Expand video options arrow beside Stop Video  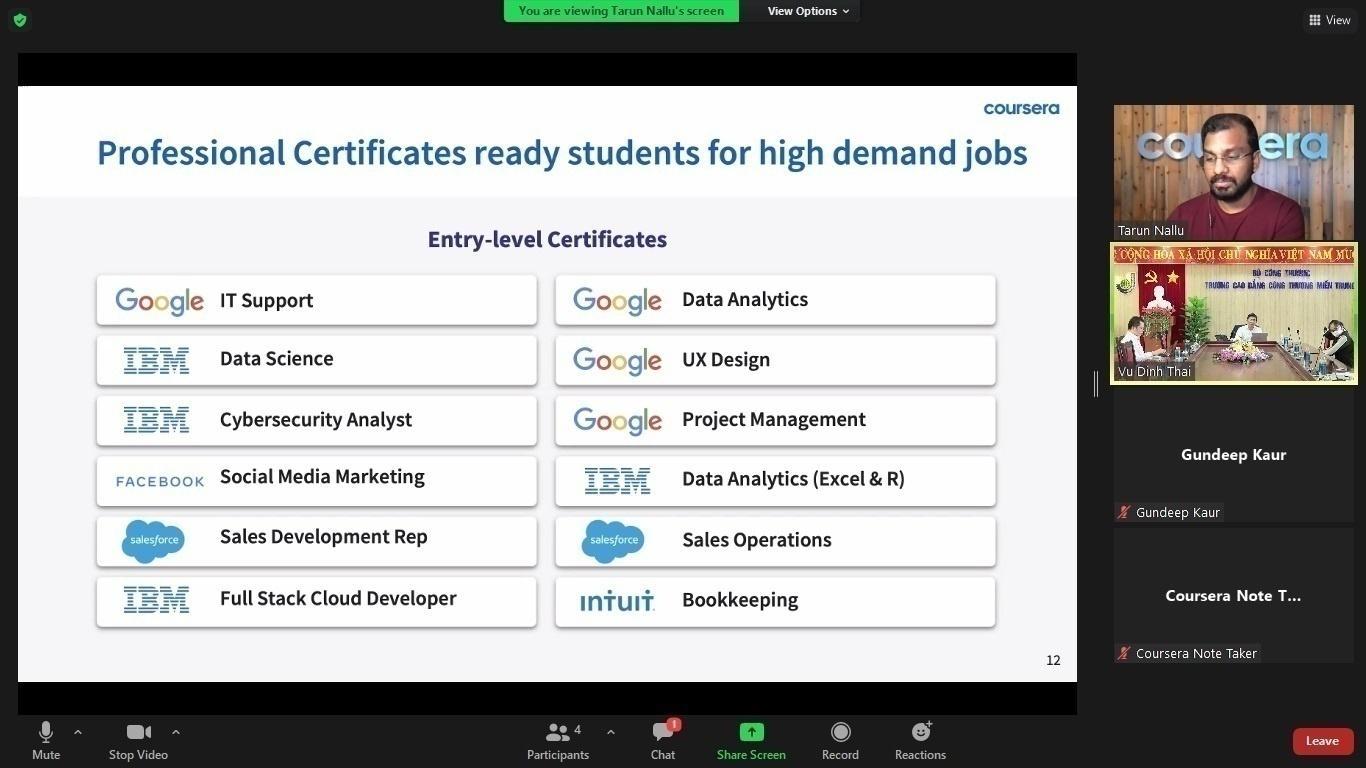[x=176, y=732]
